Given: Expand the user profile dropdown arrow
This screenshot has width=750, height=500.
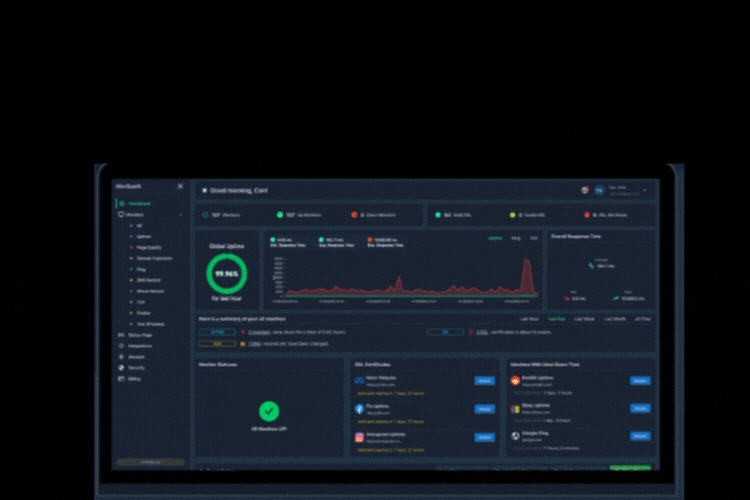Looking at the screenshot, I should [645, 190].
